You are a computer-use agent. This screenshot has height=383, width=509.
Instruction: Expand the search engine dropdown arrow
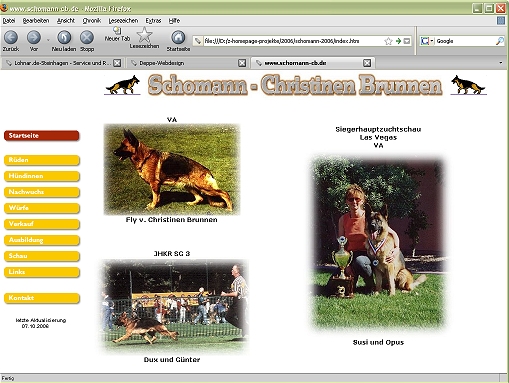(432, 41)
